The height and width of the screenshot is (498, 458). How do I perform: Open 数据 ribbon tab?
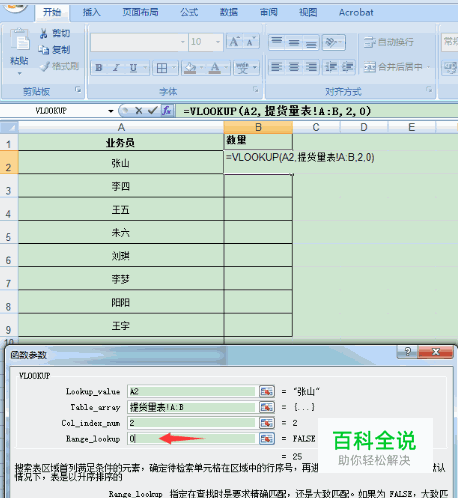click(229, 12)
